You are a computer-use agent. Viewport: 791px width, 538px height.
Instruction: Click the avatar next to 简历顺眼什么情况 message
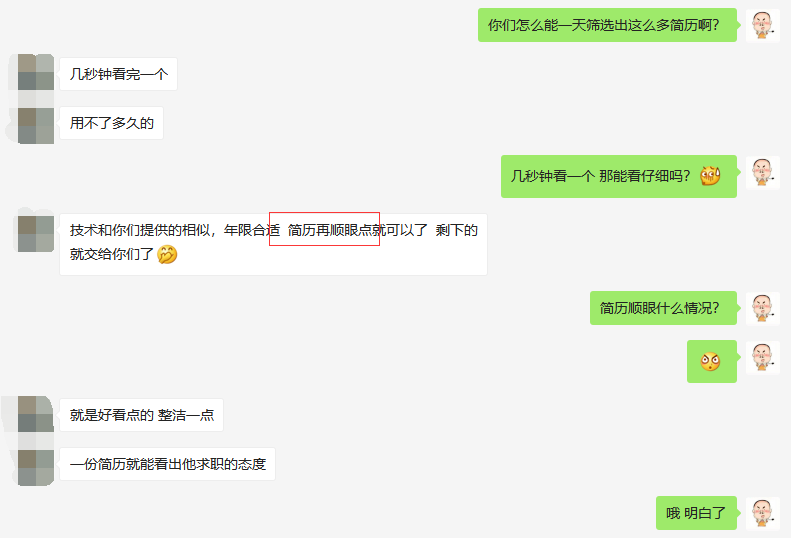(x=762, y=308)
